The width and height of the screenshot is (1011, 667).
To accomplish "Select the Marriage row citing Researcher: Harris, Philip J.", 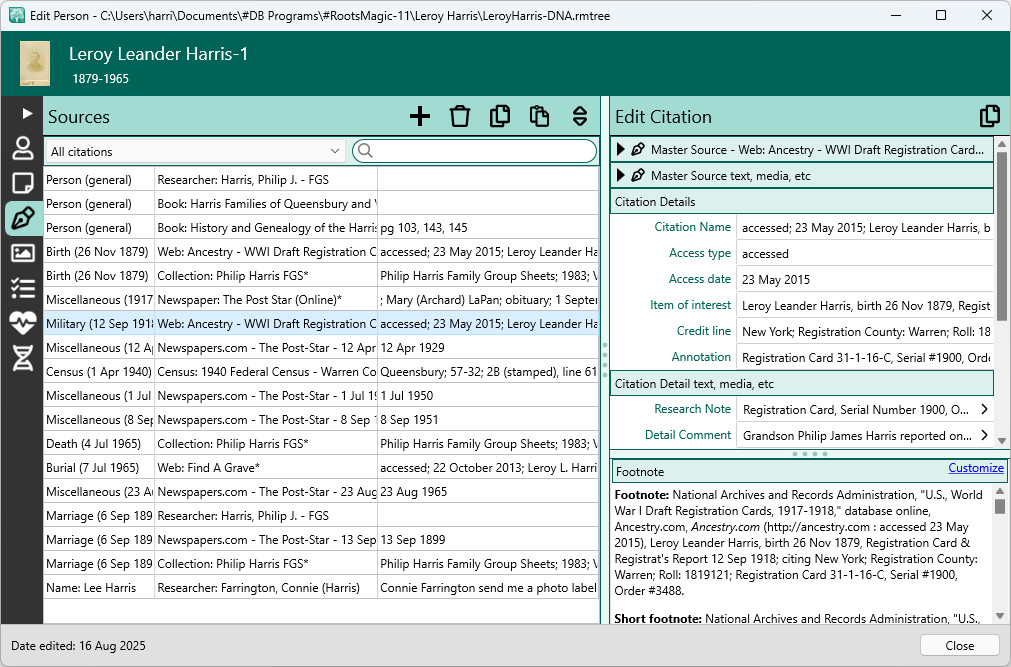I will pos(321,516).
